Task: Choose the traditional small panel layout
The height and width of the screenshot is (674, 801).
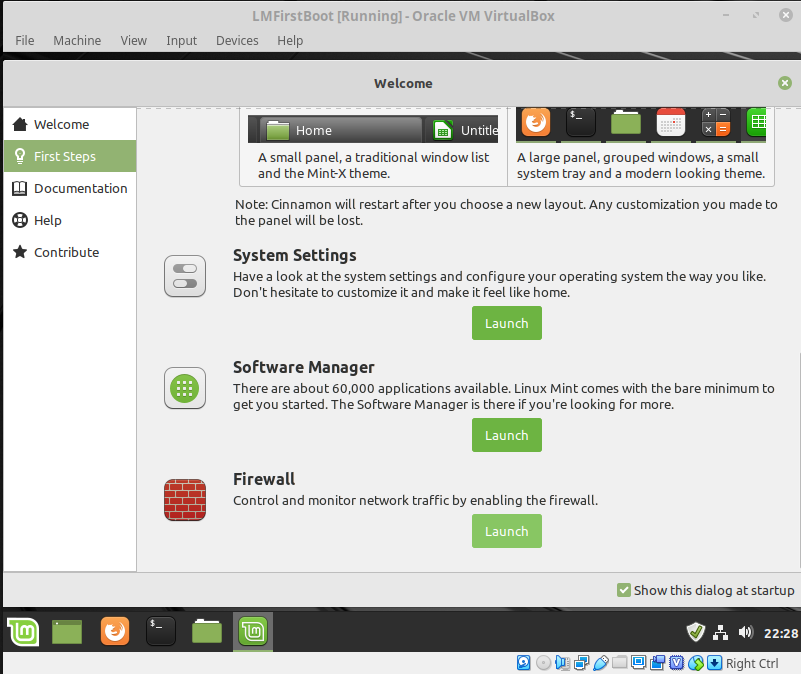Action: tap(373, 146)
